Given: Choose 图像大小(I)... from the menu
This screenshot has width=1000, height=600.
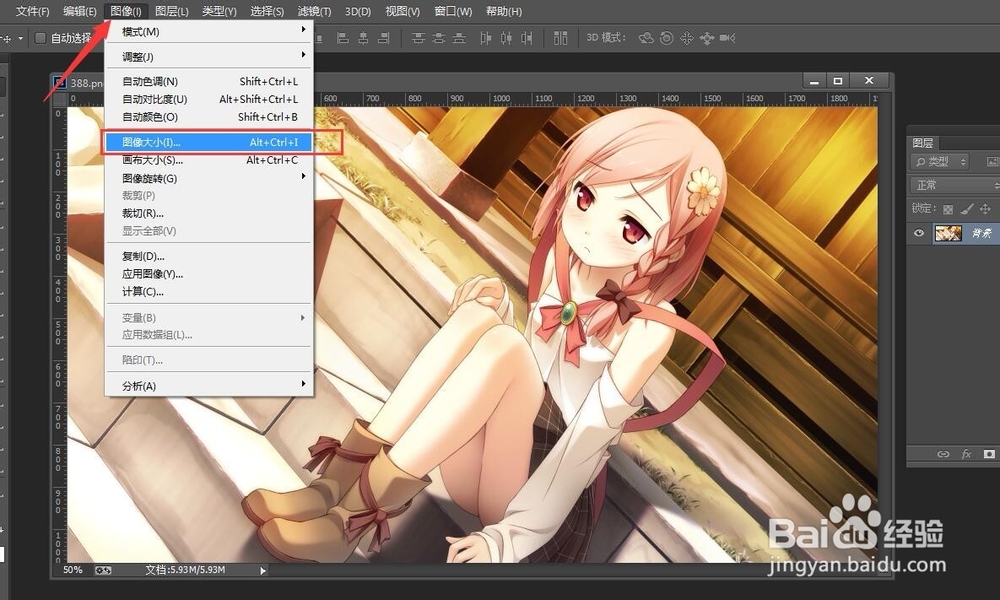Looking at the screenshot, I should tap(209, 142).
